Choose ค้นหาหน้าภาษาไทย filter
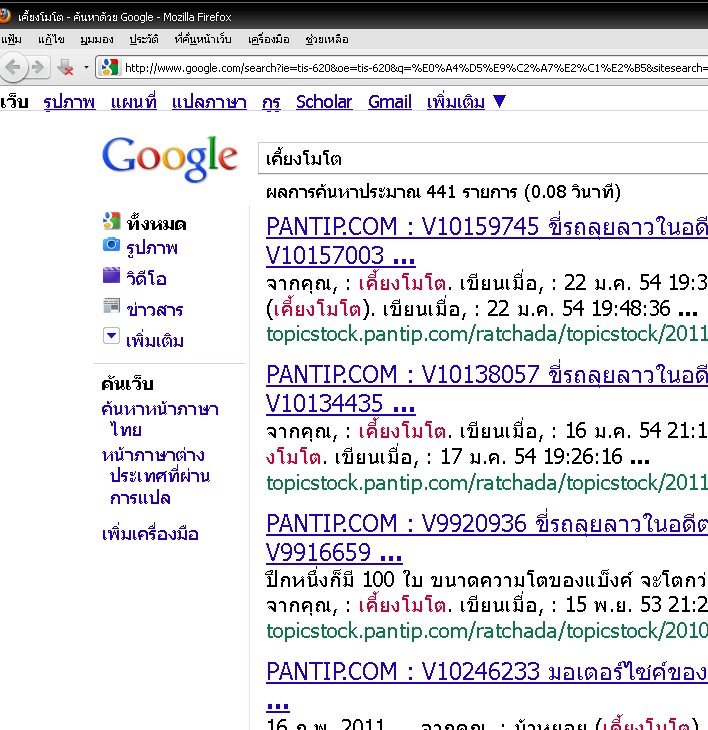 [160, 419]
